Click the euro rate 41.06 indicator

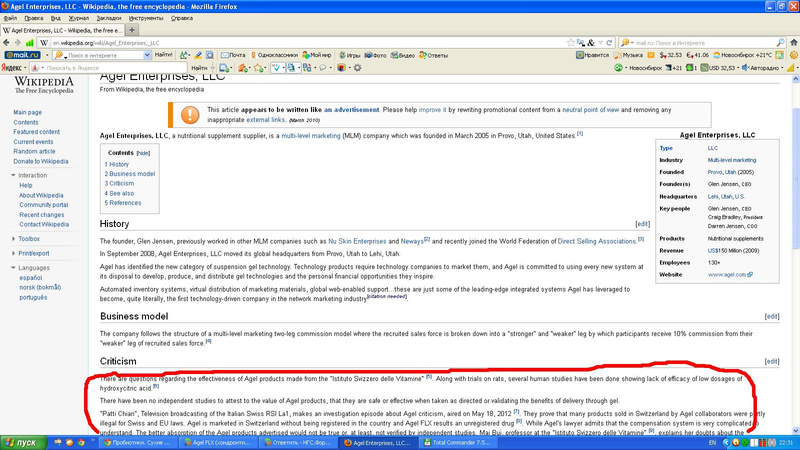(x=697, y=55)
